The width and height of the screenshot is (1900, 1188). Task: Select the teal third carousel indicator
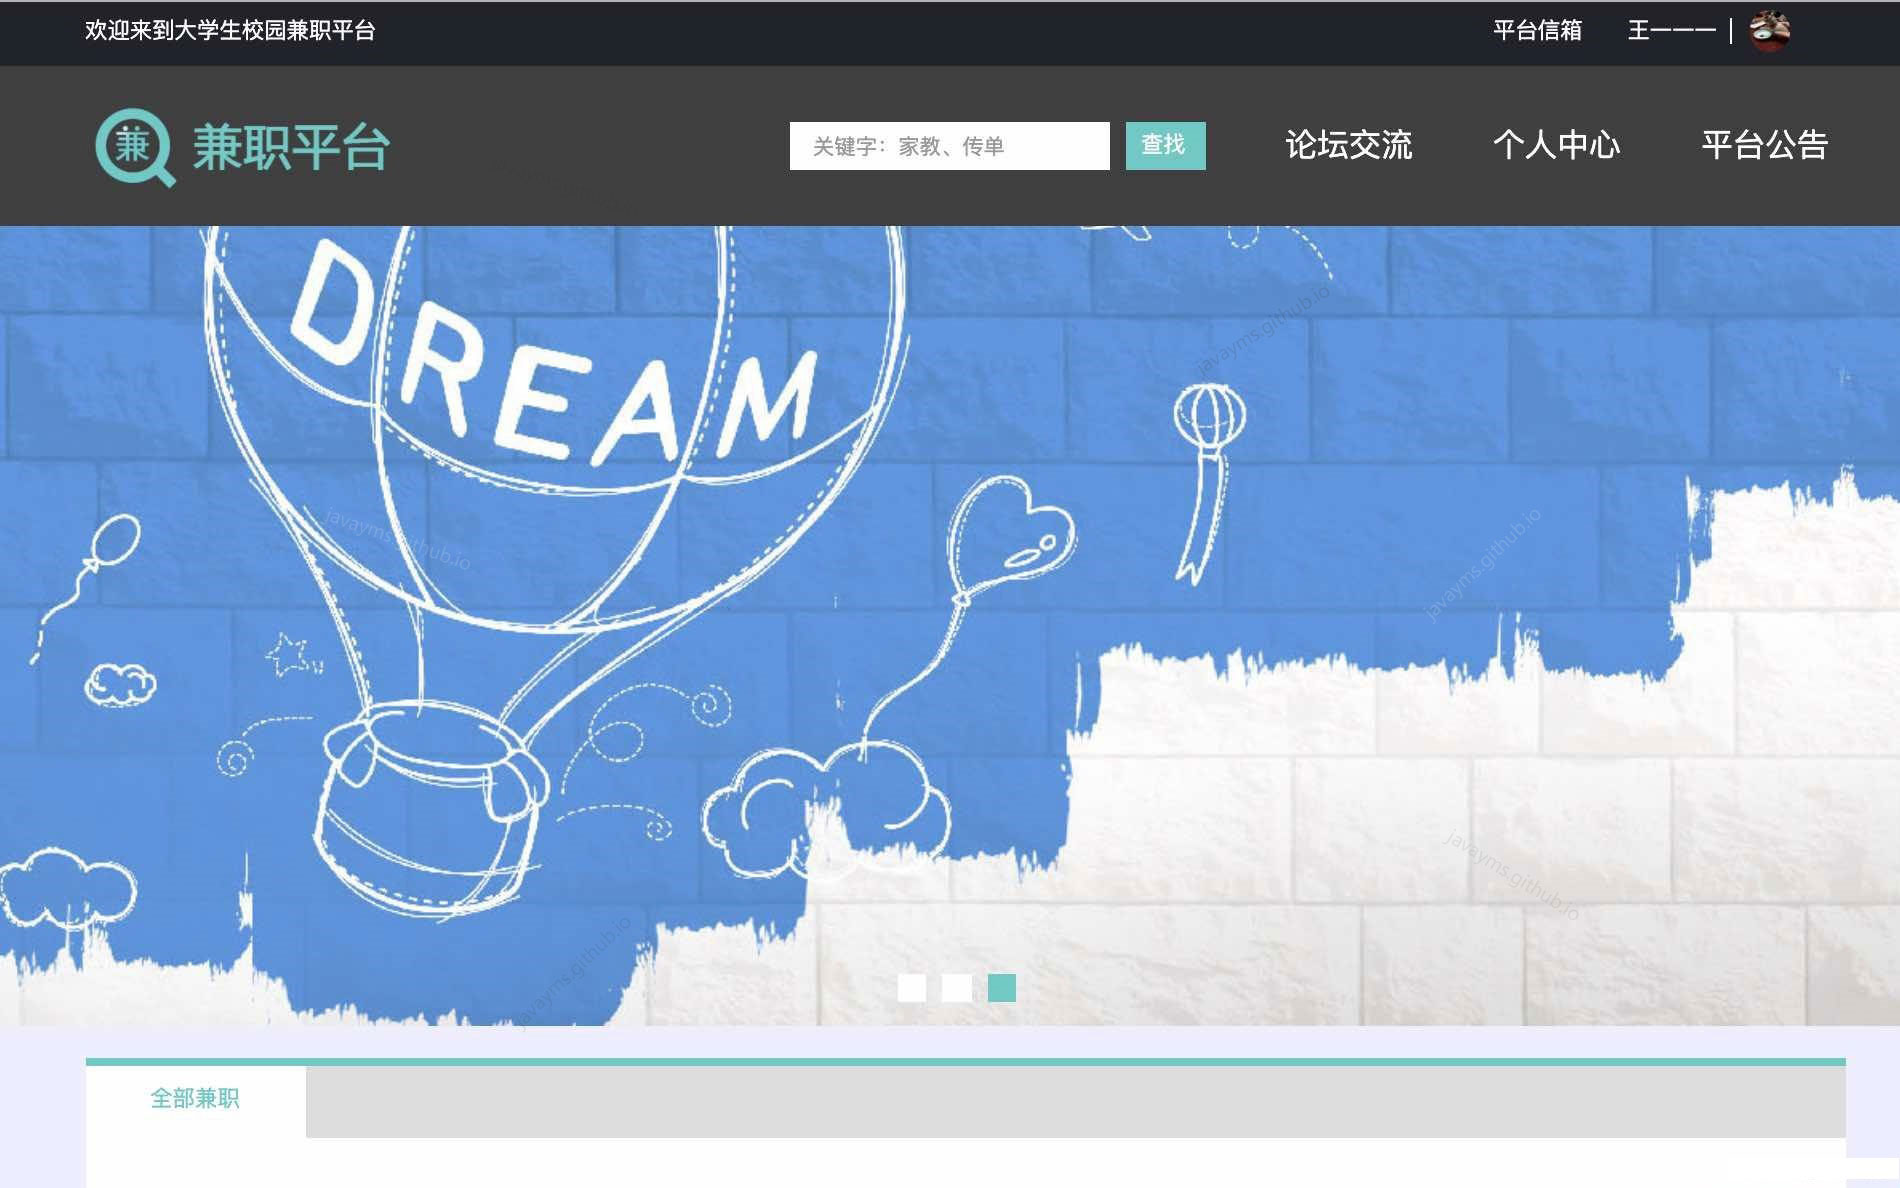pos(1002,988)
